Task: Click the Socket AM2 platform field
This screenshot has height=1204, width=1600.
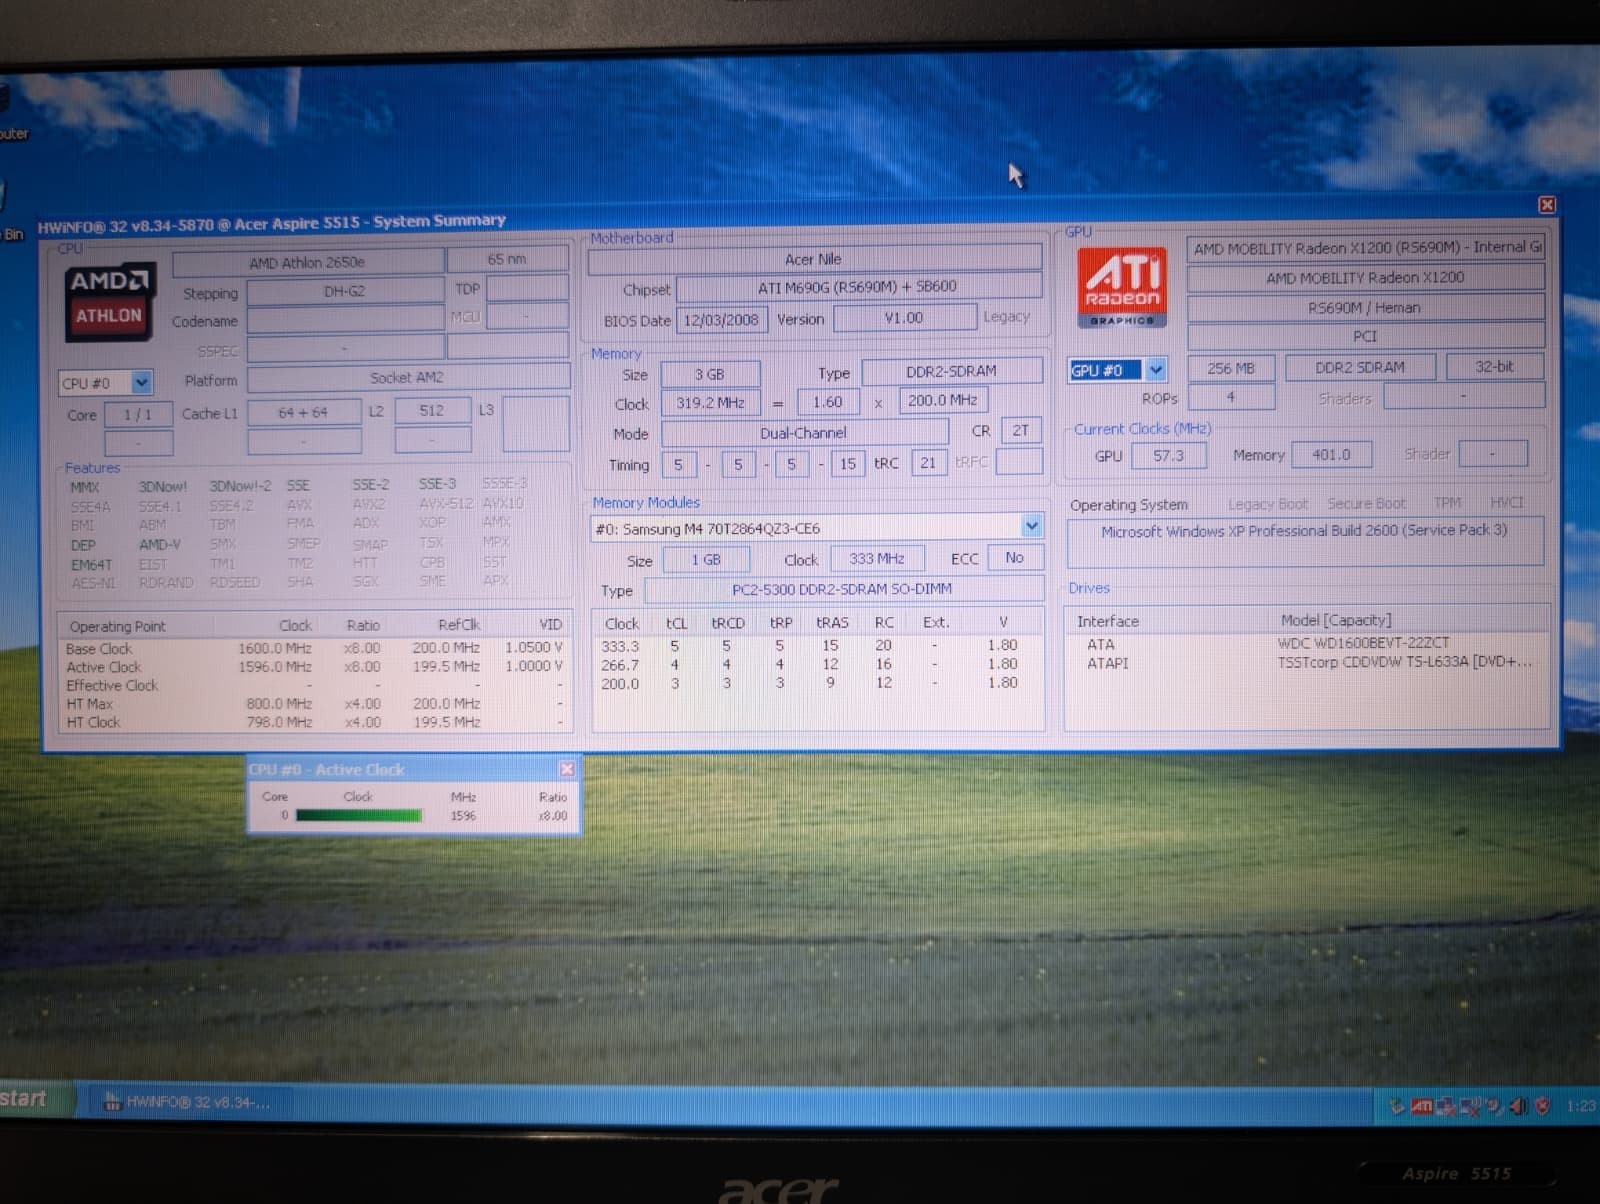Action: (407, 378)
